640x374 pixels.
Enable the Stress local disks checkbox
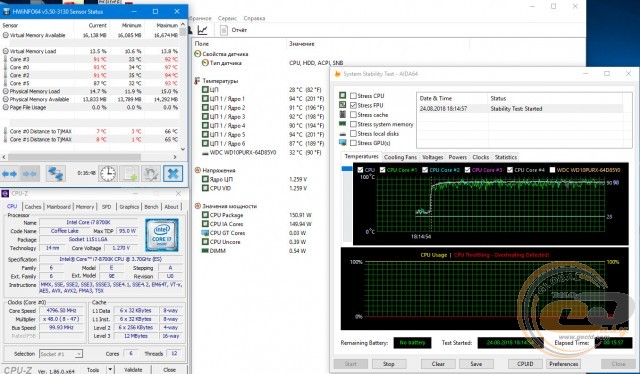(353, 134)
